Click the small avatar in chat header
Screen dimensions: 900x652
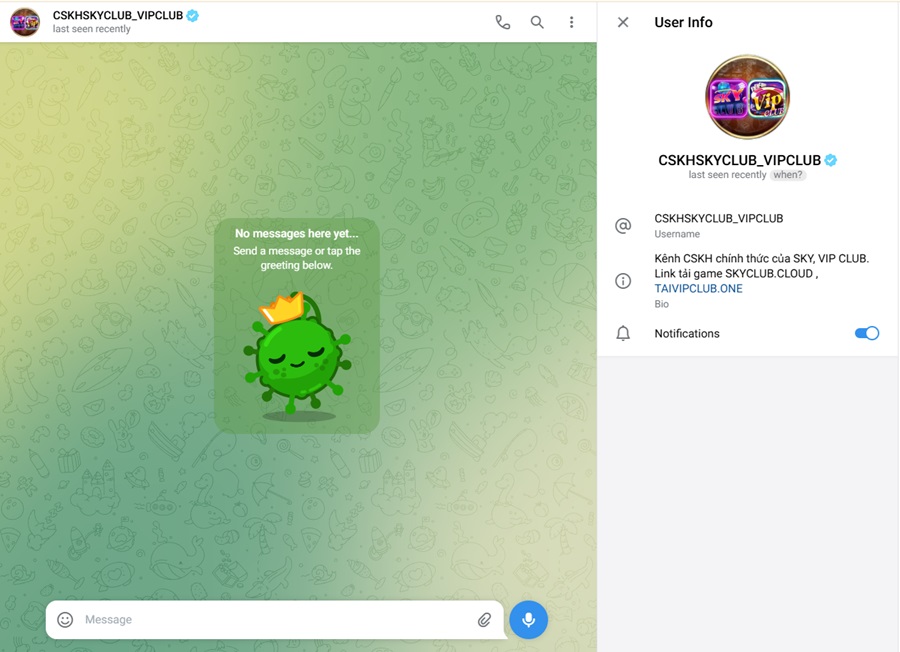click(25, 22)
